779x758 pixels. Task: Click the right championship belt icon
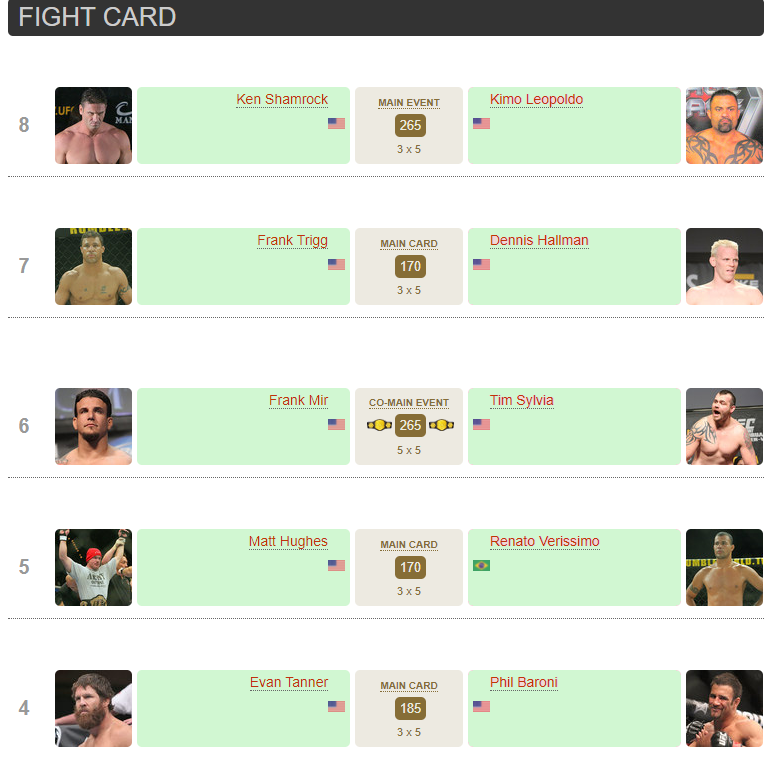441,425
